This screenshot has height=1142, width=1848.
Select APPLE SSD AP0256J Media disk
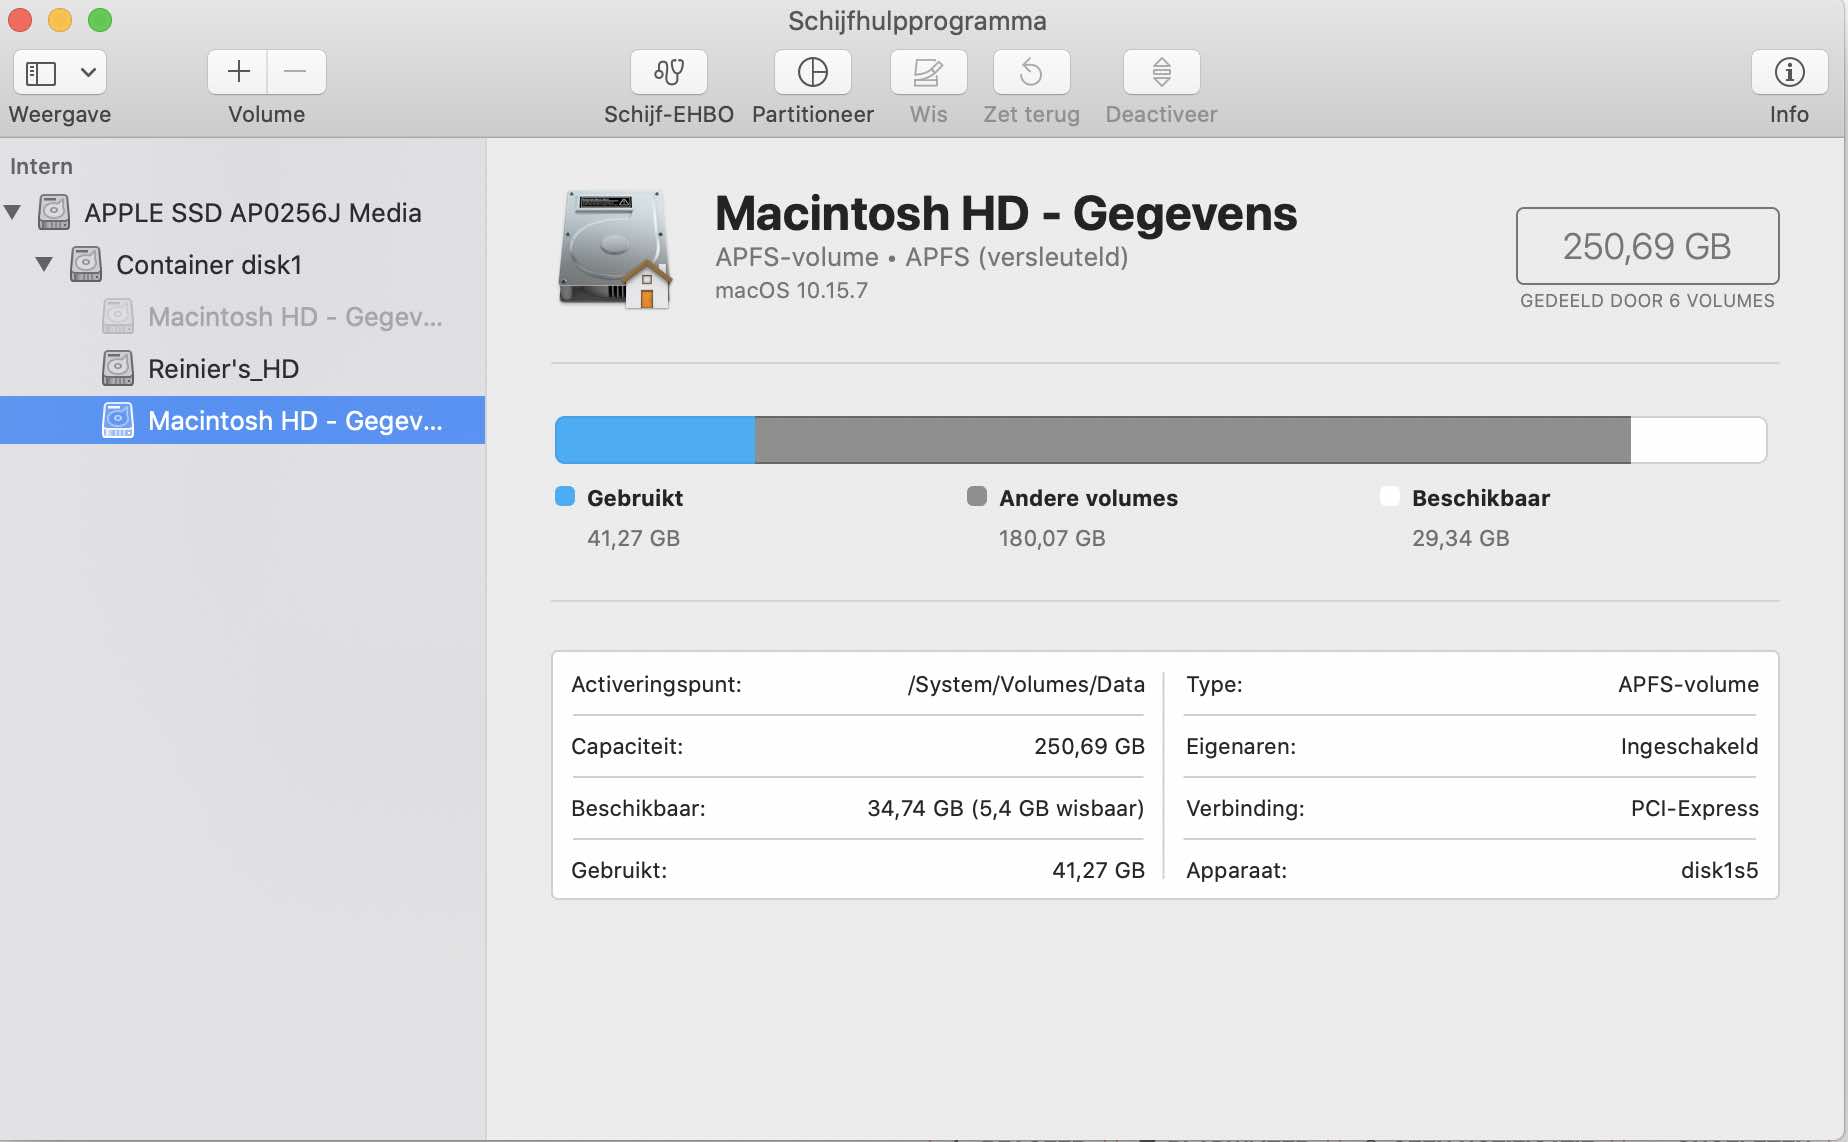pos(242,212)
